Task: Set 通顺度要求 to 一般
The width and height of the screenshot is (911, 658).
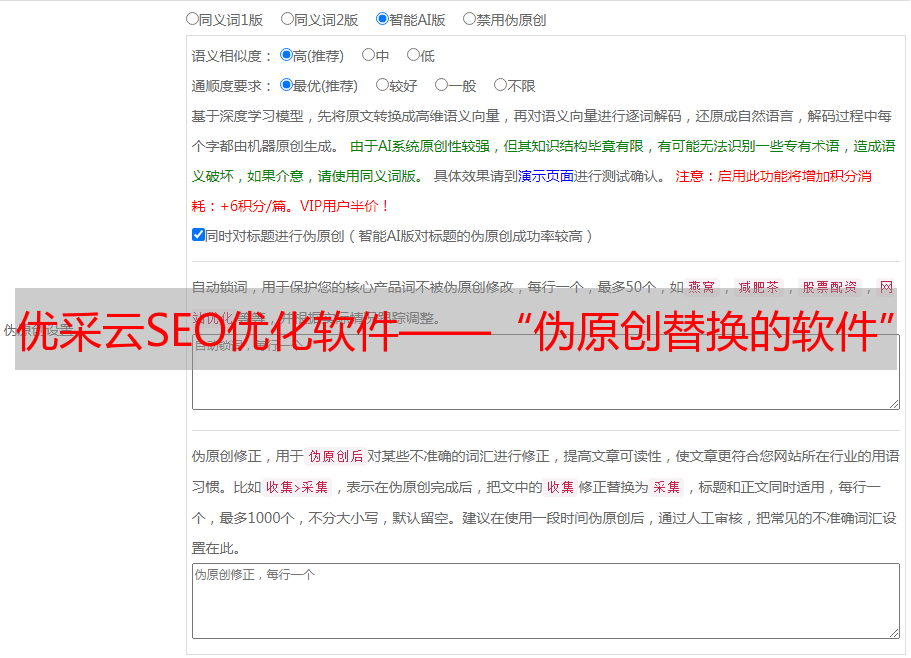Action: tap(442, 85)
